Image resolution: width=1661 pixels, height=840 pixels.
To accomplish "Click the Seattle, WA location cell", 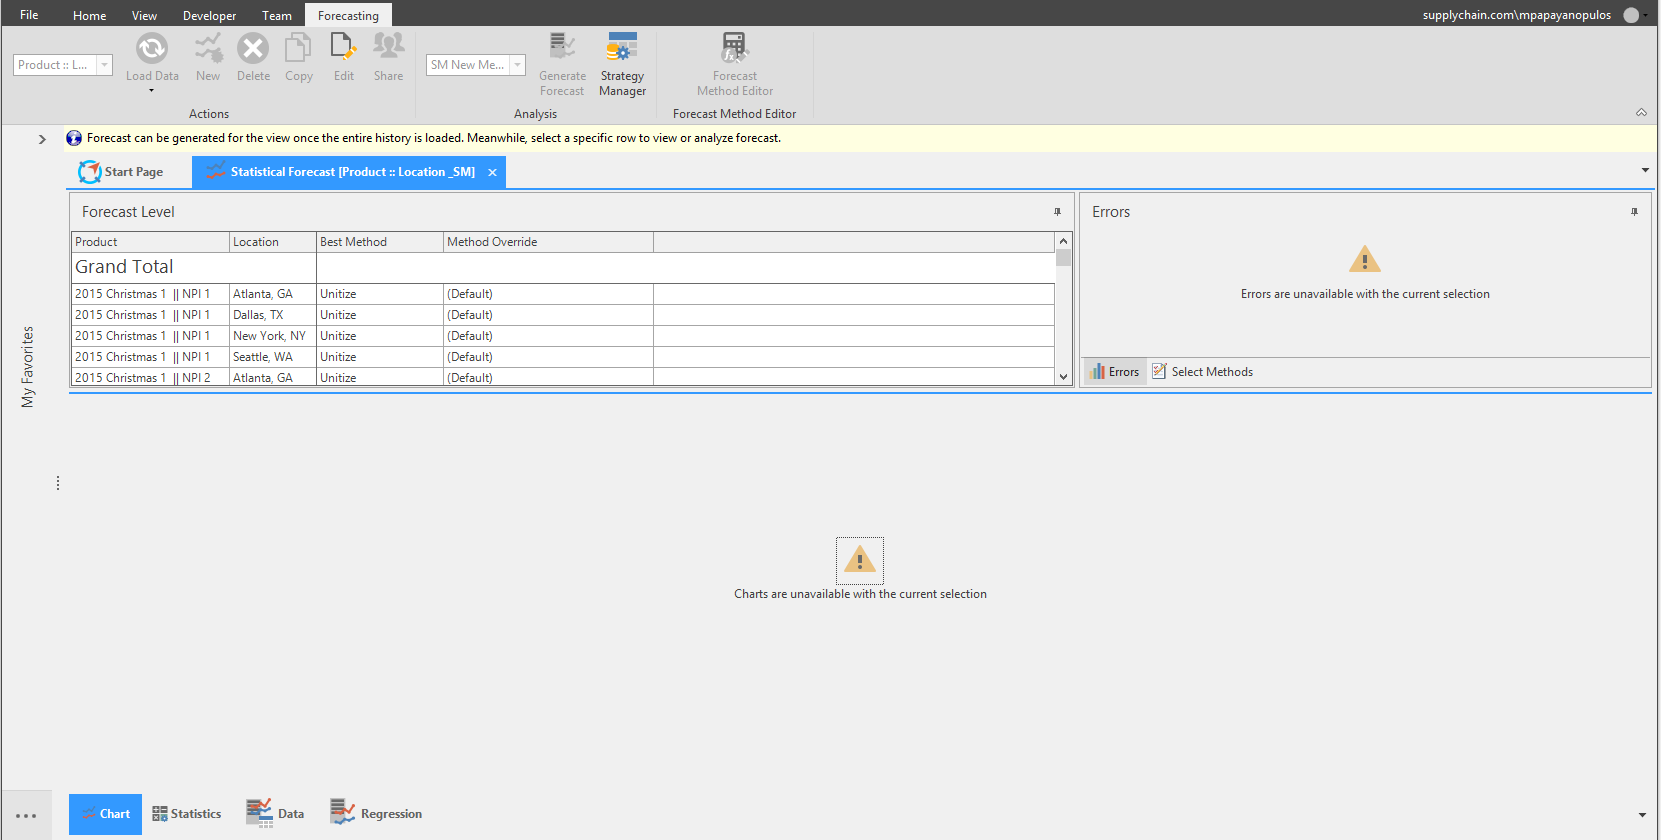I will click(272, 357).
